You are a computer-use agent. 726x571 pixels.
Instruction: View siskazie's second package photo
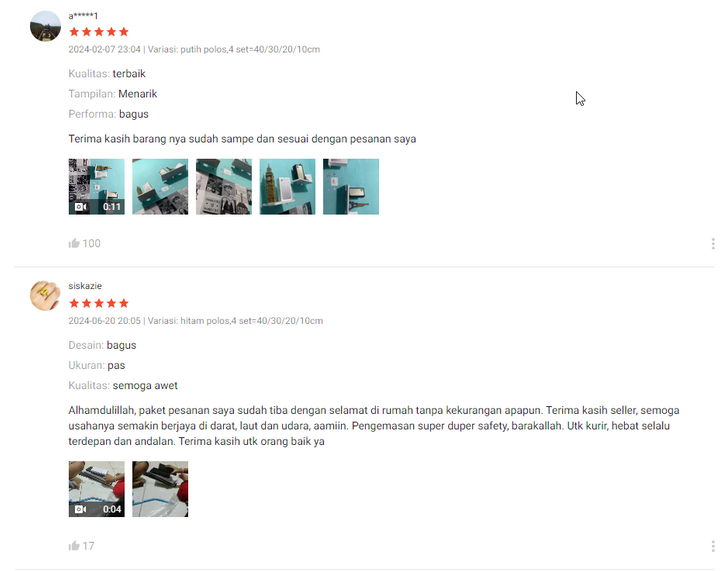tap(160, 489)
